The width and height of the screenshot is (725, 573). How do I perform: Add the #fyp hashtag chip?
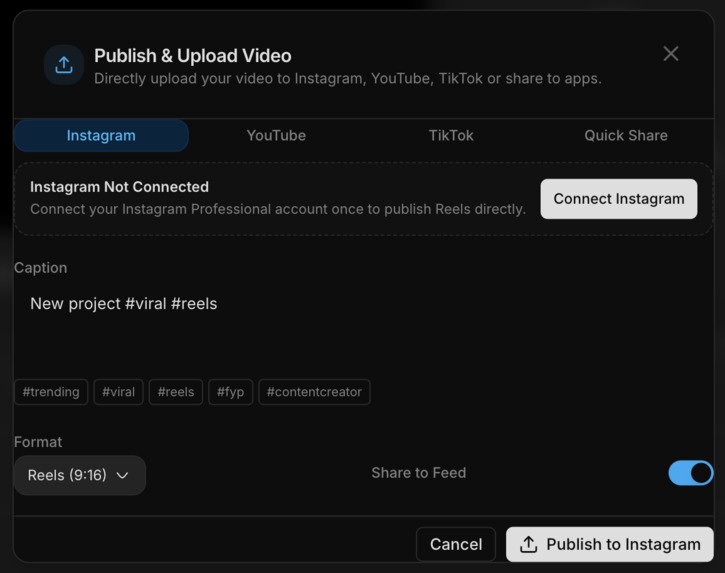tap(230, 392)
